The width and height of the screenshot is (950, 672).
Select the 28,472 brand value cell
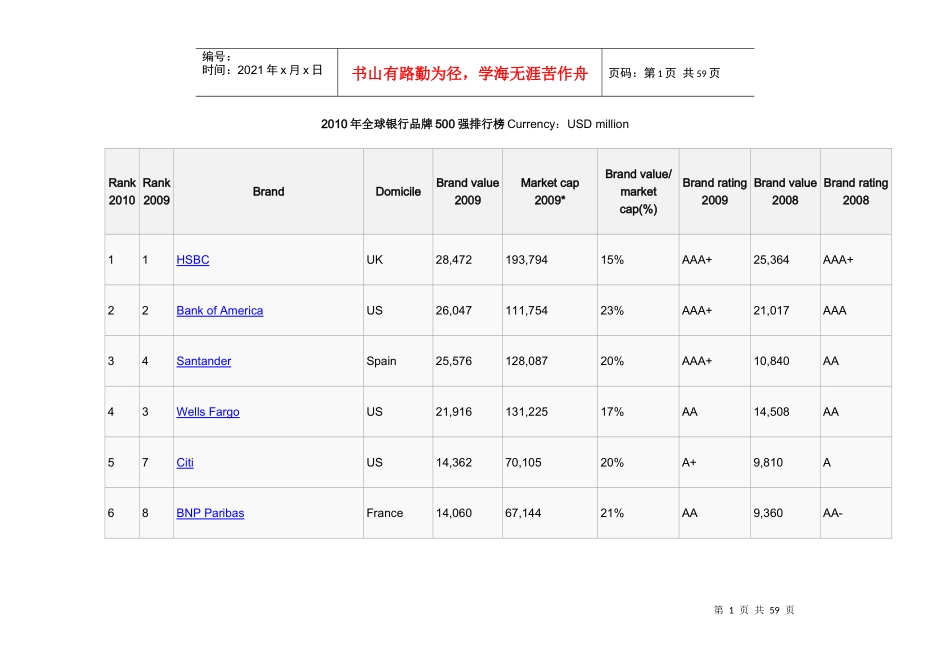pyautogui.click(x=468, y=260)
